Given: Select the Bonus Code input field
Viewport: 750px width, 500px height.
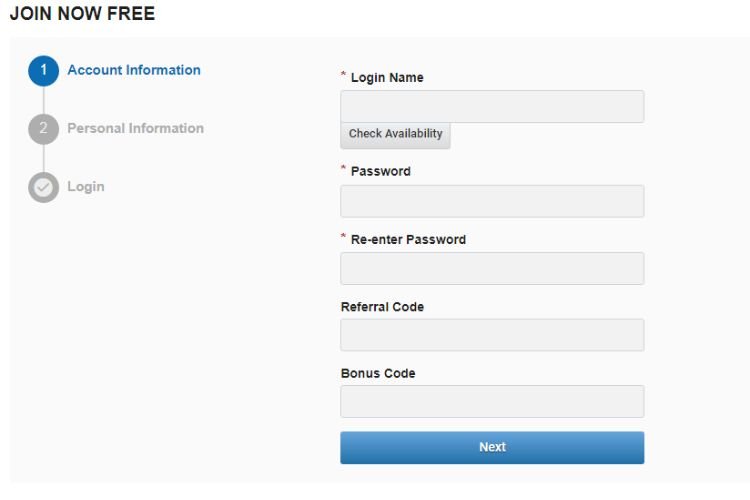Looking at the screenshot, I should tap(492, 401).
